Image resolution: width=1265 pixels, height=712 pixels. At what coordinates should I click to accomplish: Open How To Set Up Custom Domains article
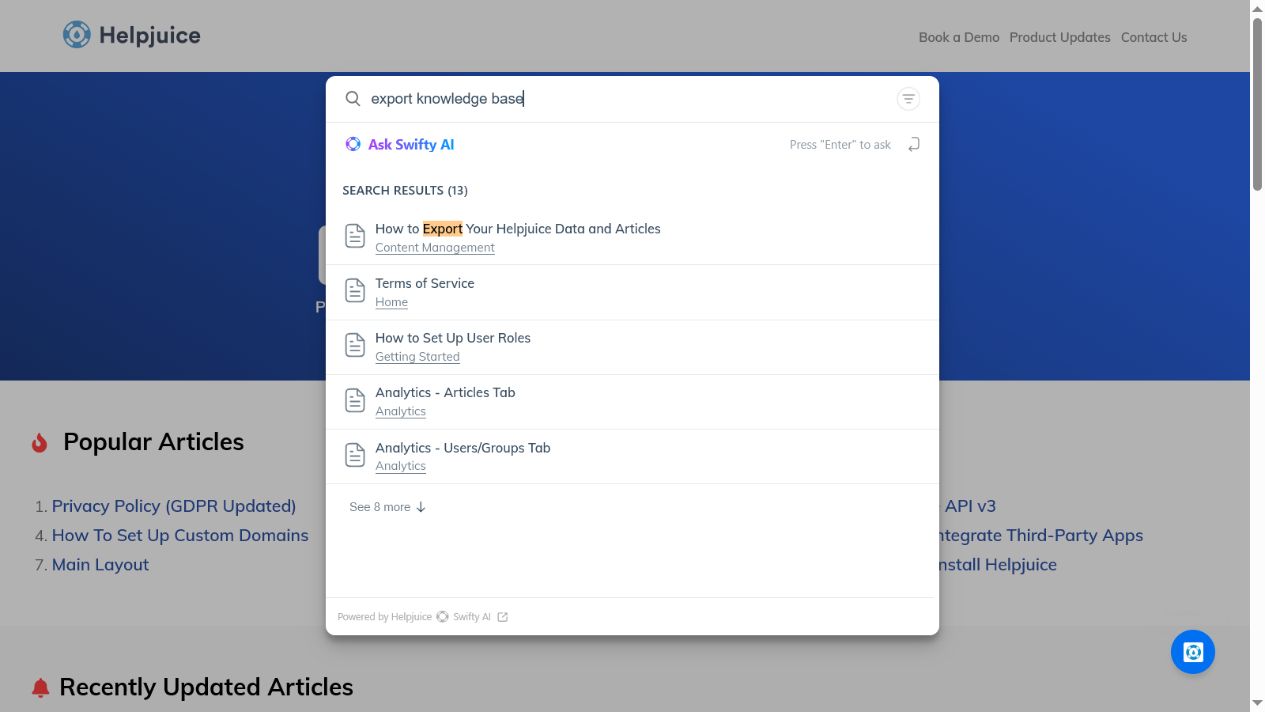(x=180, y=535)
